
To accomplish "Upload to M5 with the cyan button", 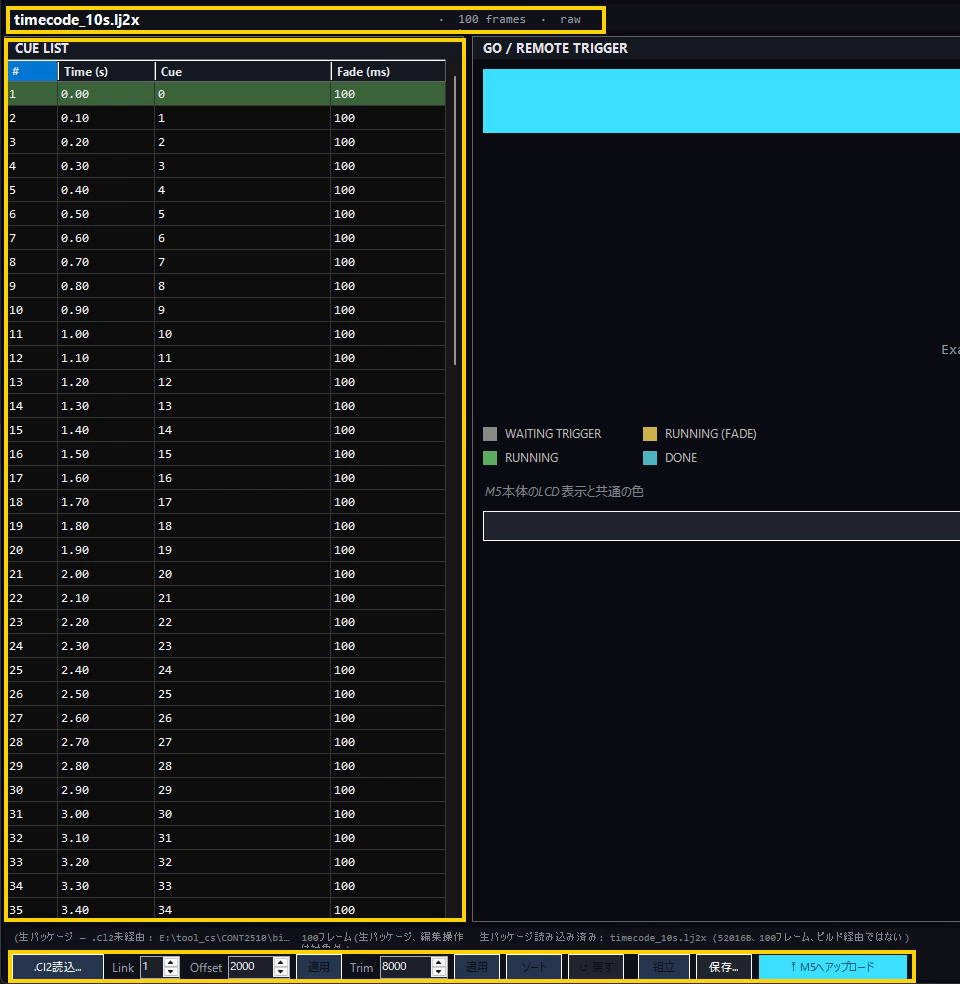I will [833, 967].
